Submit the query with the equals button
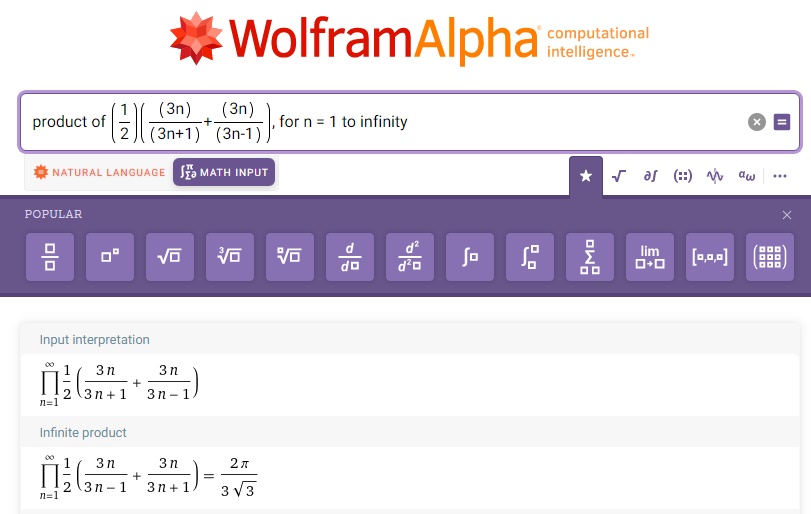The image size is (811, 514). 782,122
